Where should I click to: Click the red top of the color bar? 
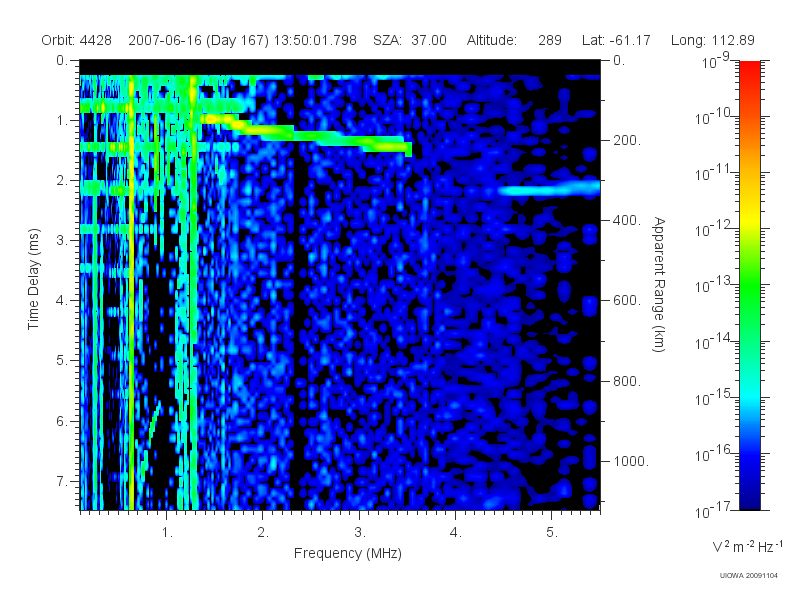[x=750, y=69]
